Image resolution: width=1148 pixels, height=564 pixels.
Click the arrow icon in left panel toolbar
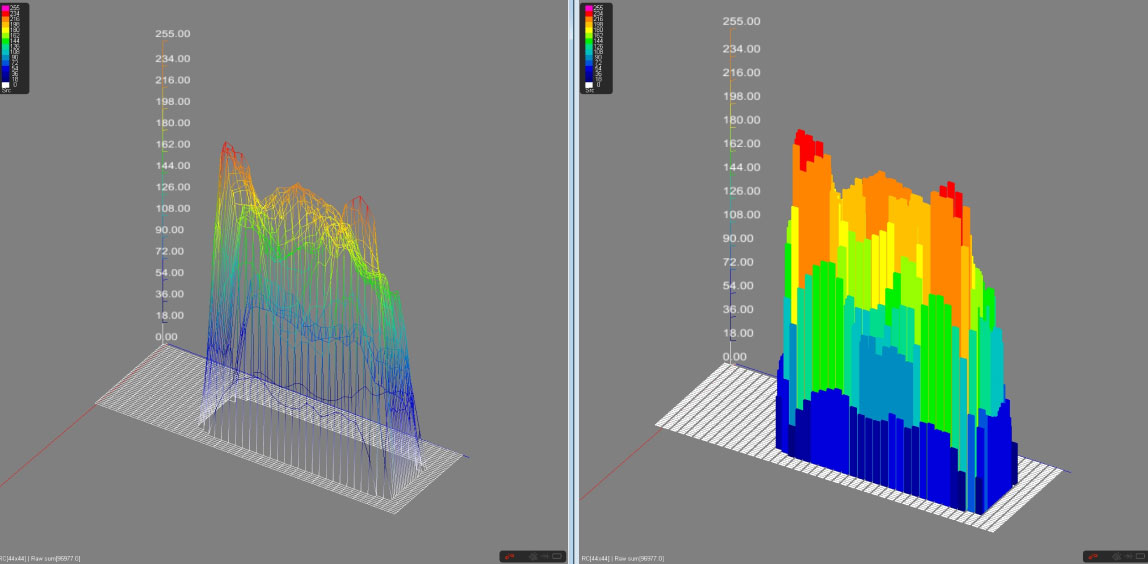coord(544,556)
